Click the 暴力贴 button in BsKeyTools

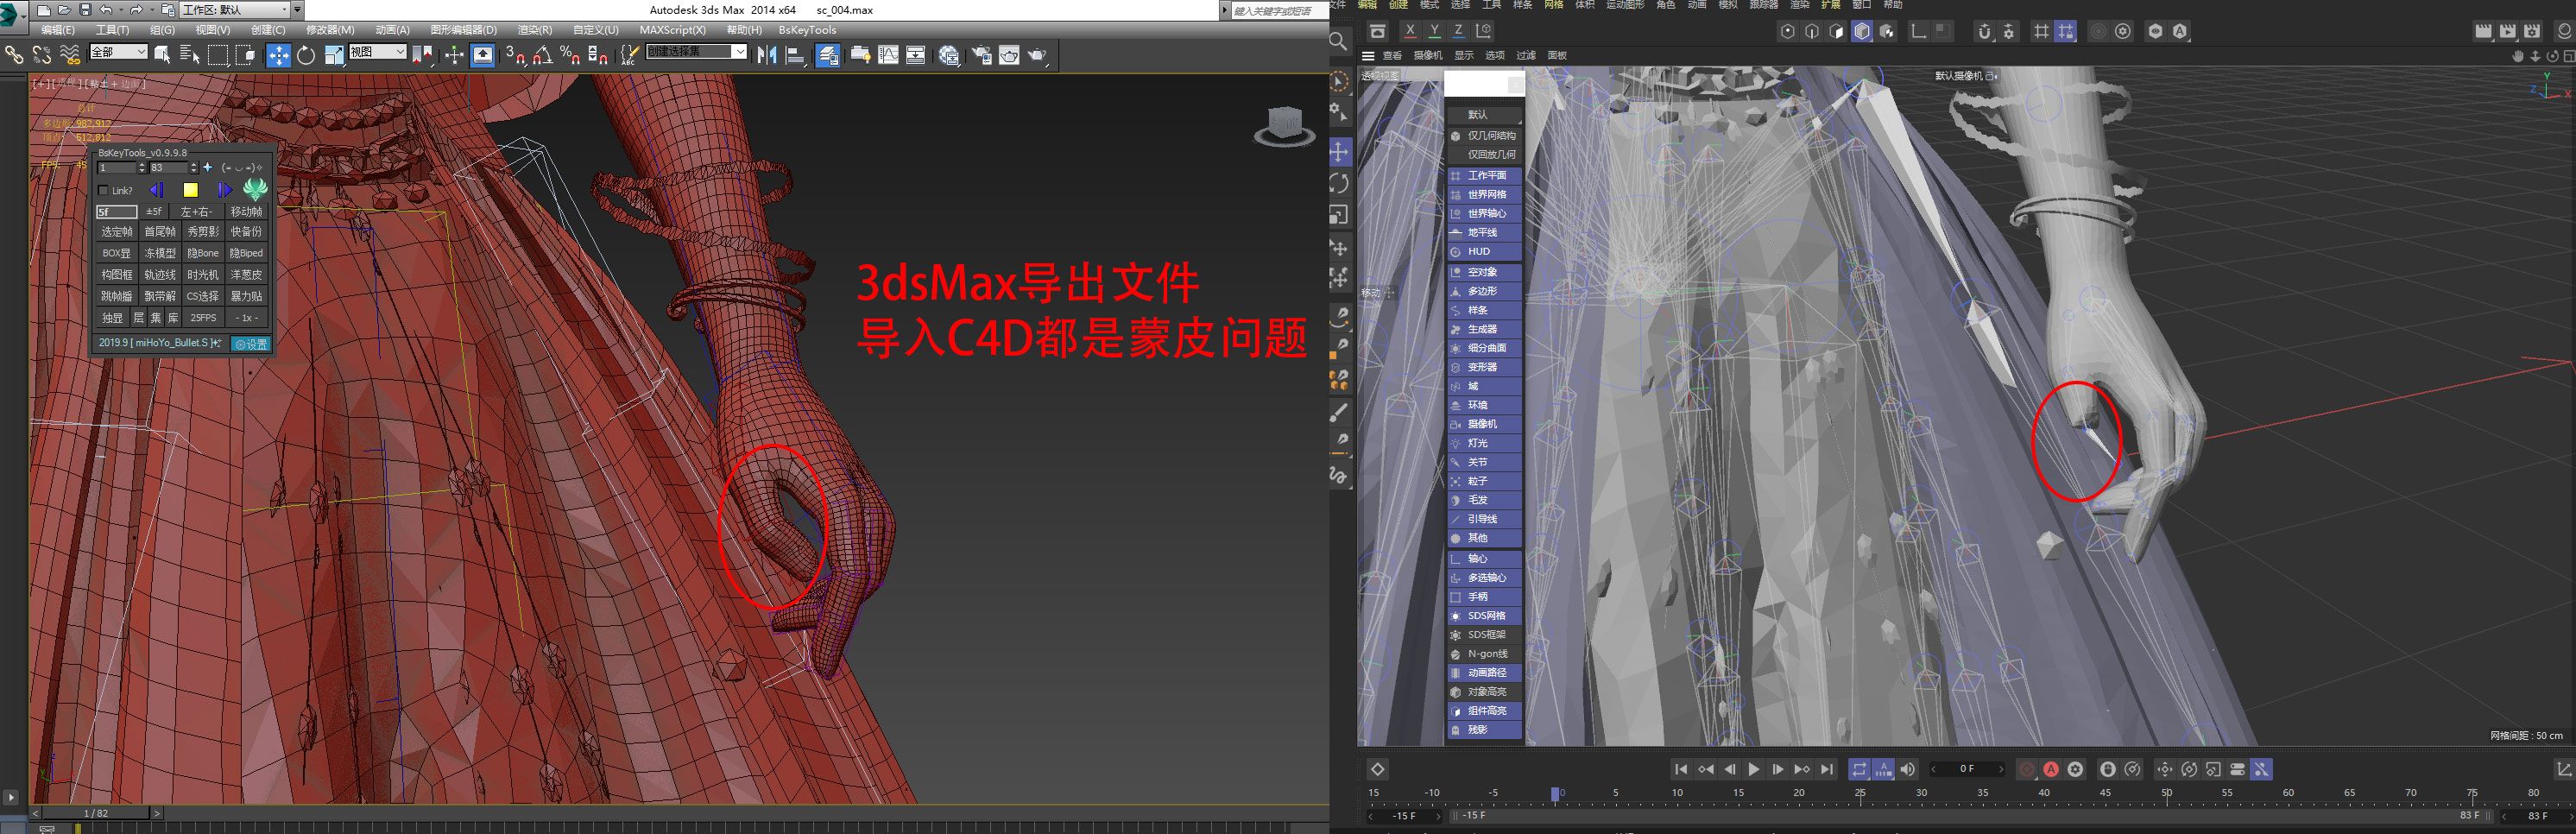click(246, 296)
